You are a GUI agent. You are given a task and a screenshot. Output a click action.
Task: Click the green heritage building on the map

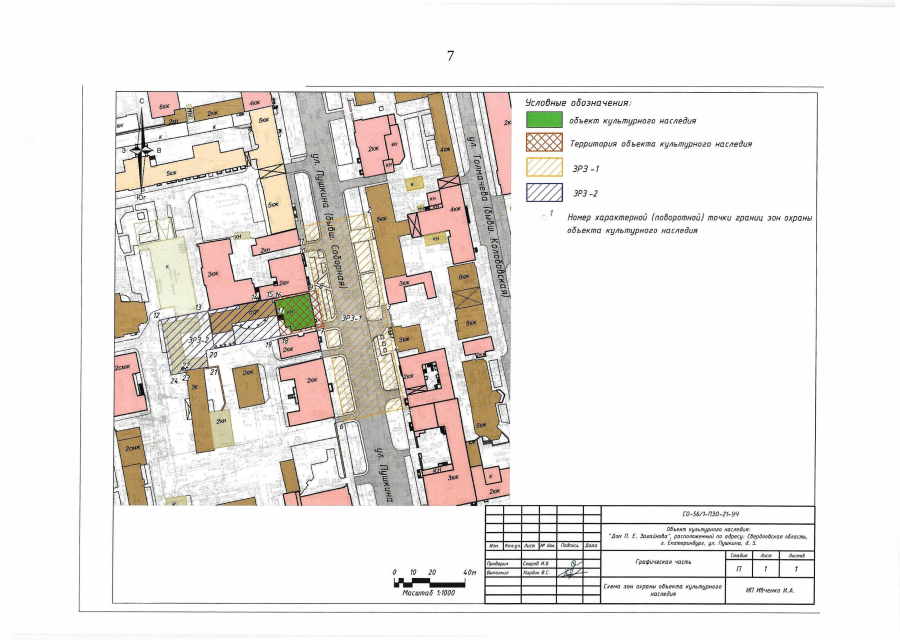tap(296, 311)
